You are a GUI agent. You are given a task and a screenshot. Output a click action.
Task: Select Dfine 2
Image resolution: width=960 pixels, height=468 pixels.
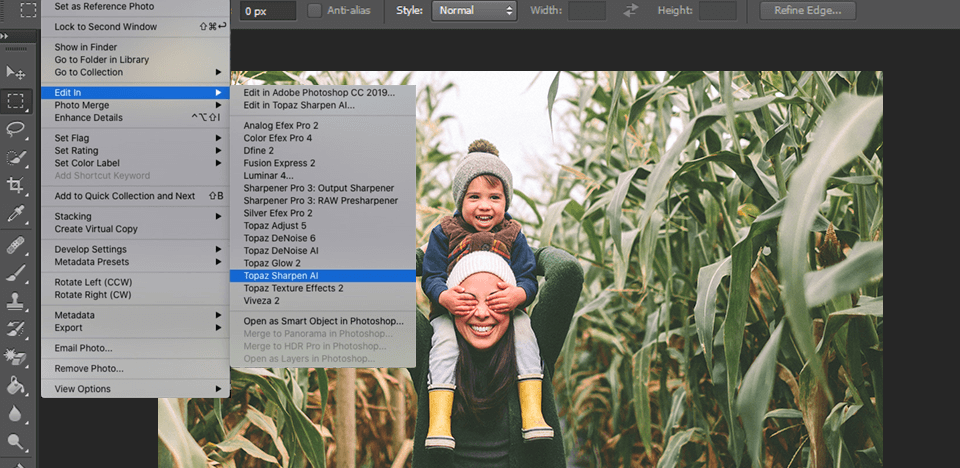323,151
